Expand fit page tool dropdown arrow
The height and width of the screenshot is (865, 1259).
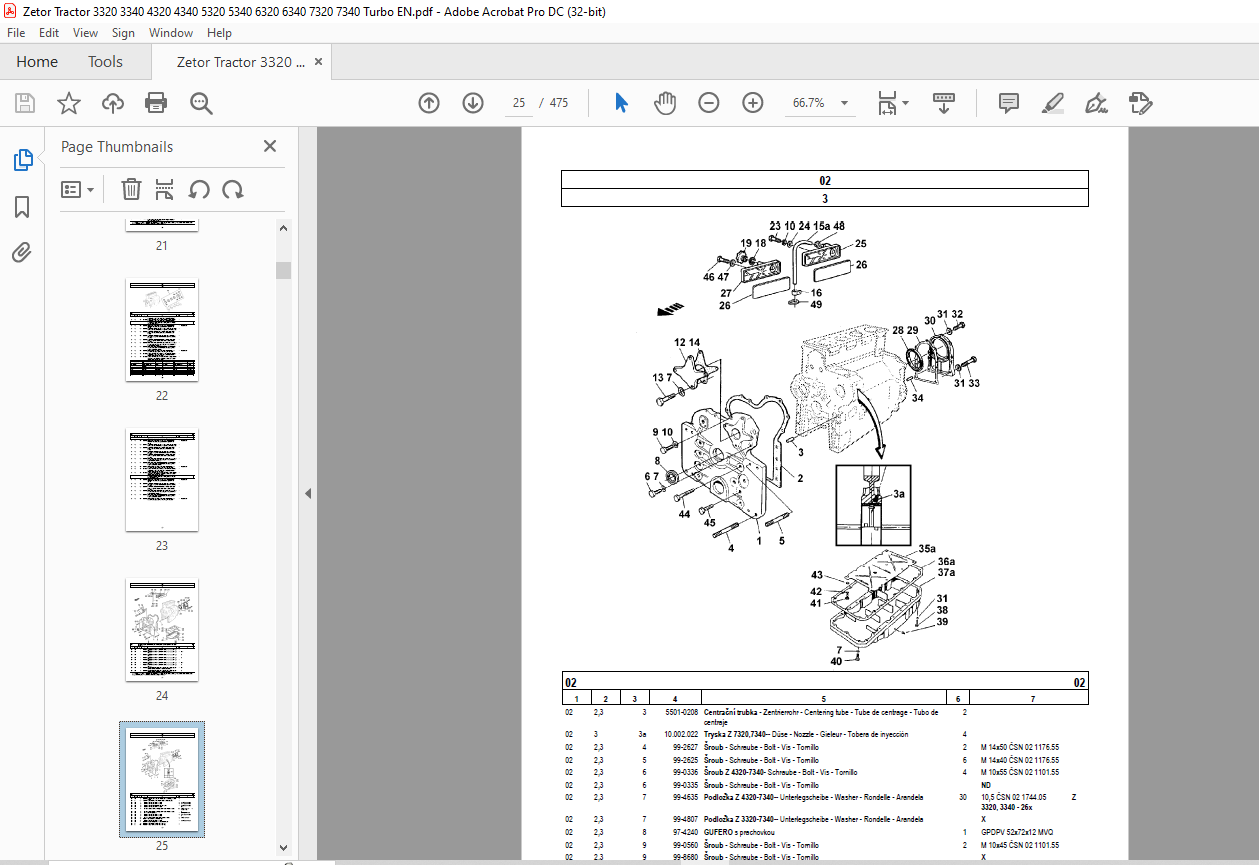pos(906,103)
